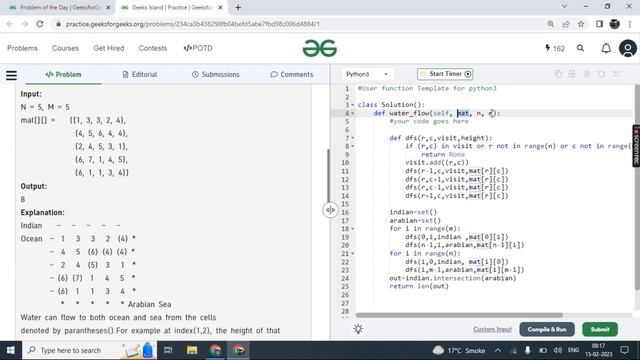Click the first Chrome icon on the taskbar

216,350
